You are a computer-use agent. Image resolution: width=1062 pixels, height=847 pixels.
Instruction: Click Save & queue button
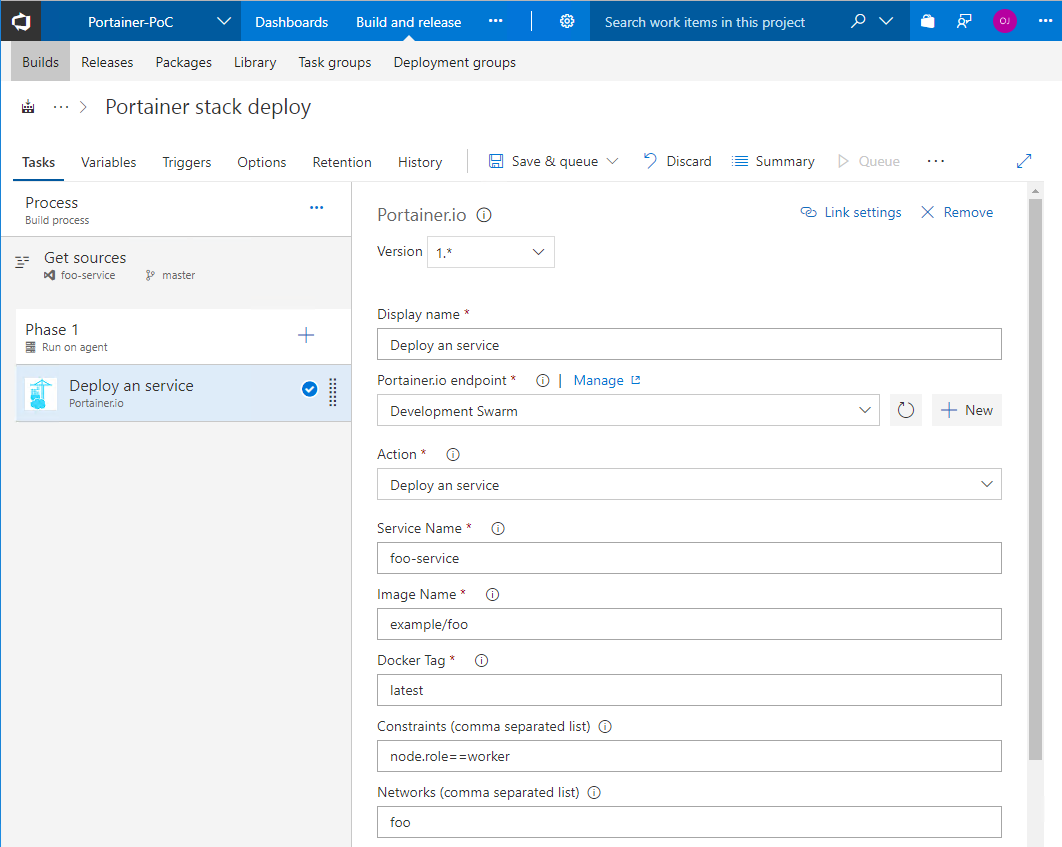(x=544, y=161)
